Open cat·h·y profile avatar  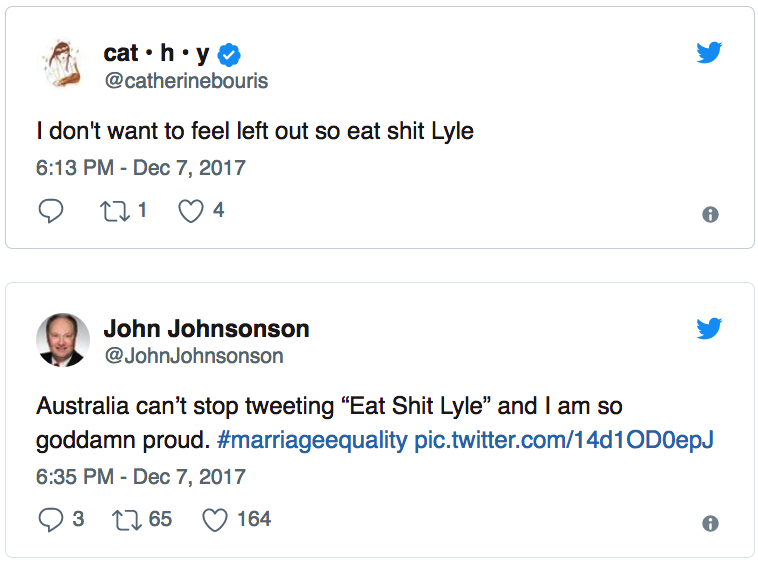(x=64, y=66)
